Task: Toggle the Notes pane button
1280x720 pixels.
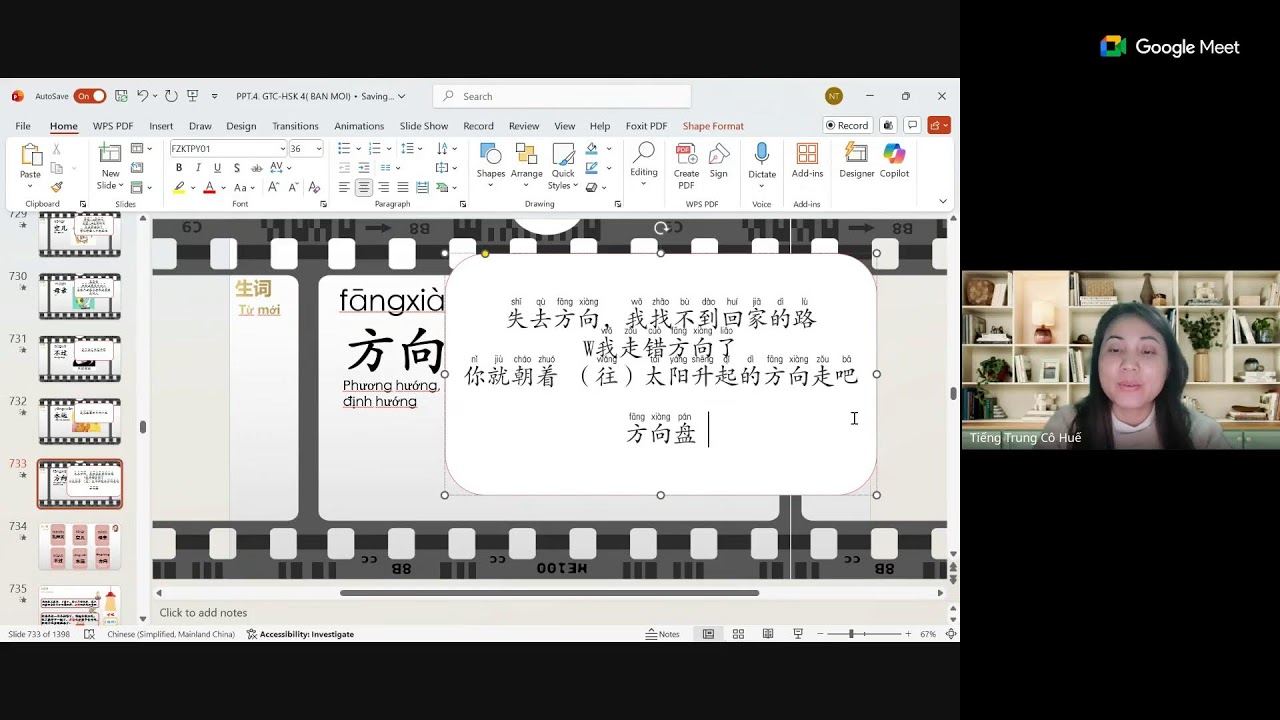Action: point(662,634)
